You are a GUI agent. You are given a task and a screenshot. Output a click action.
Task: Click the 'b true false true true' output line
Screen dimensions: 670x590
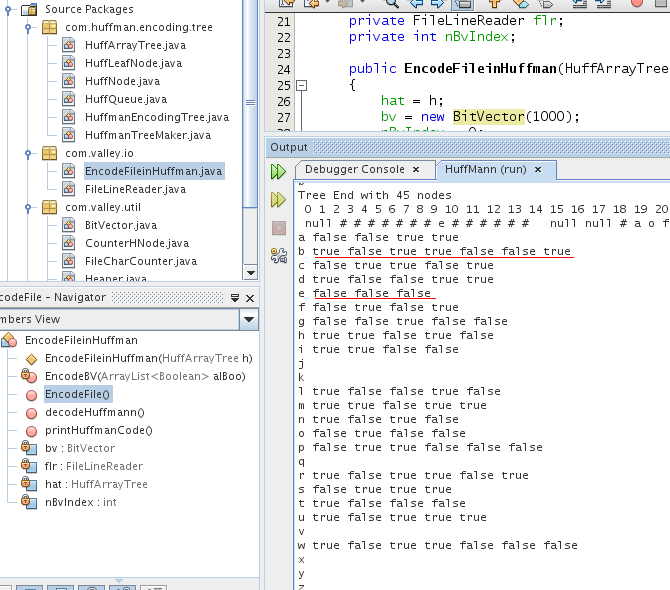point(434,251)
